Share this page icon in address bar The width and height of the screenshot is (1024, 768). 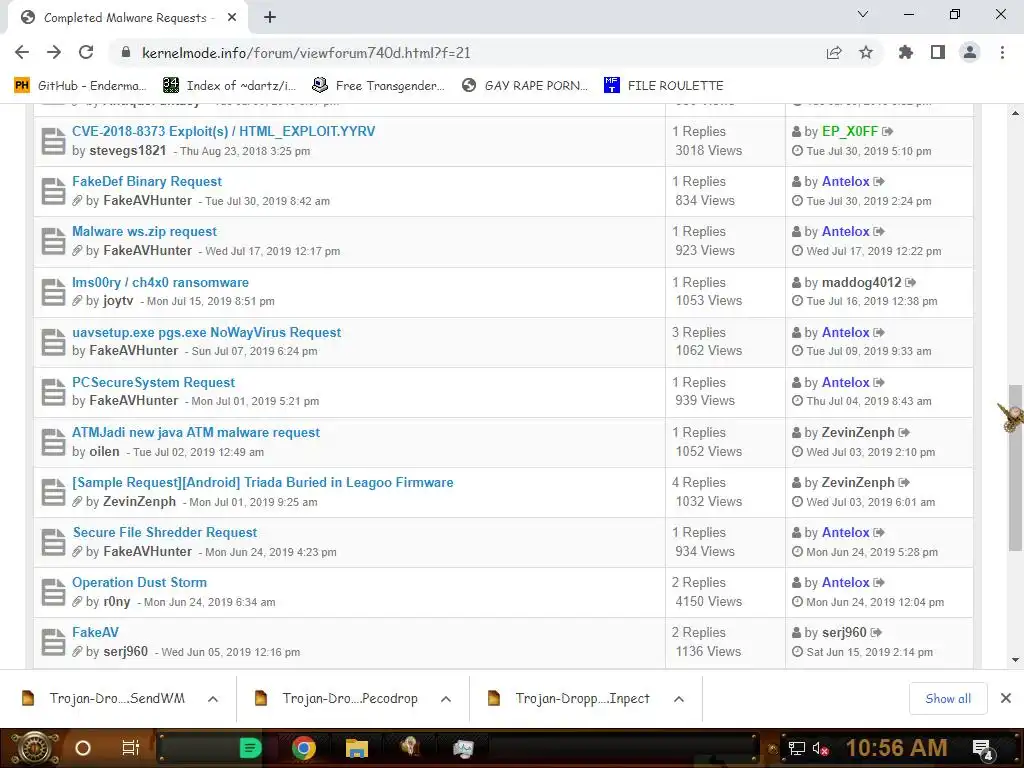point(834,53)
